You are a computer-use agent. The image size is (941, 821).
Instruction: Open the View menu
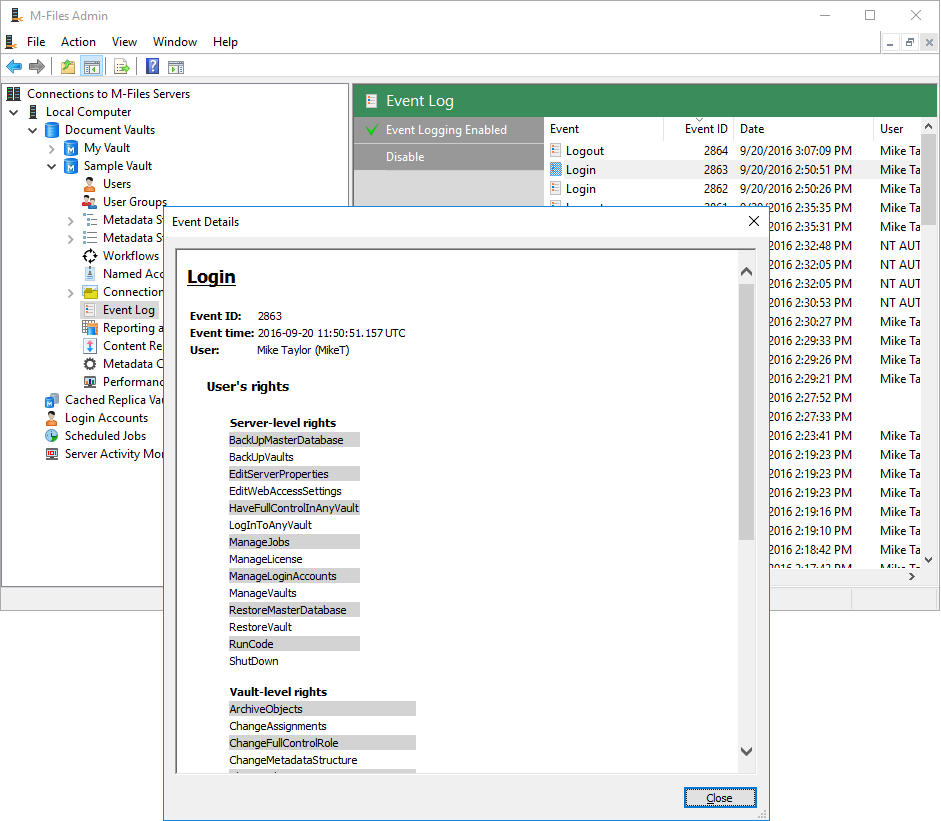pyautogui.click(x=124, y=42)
